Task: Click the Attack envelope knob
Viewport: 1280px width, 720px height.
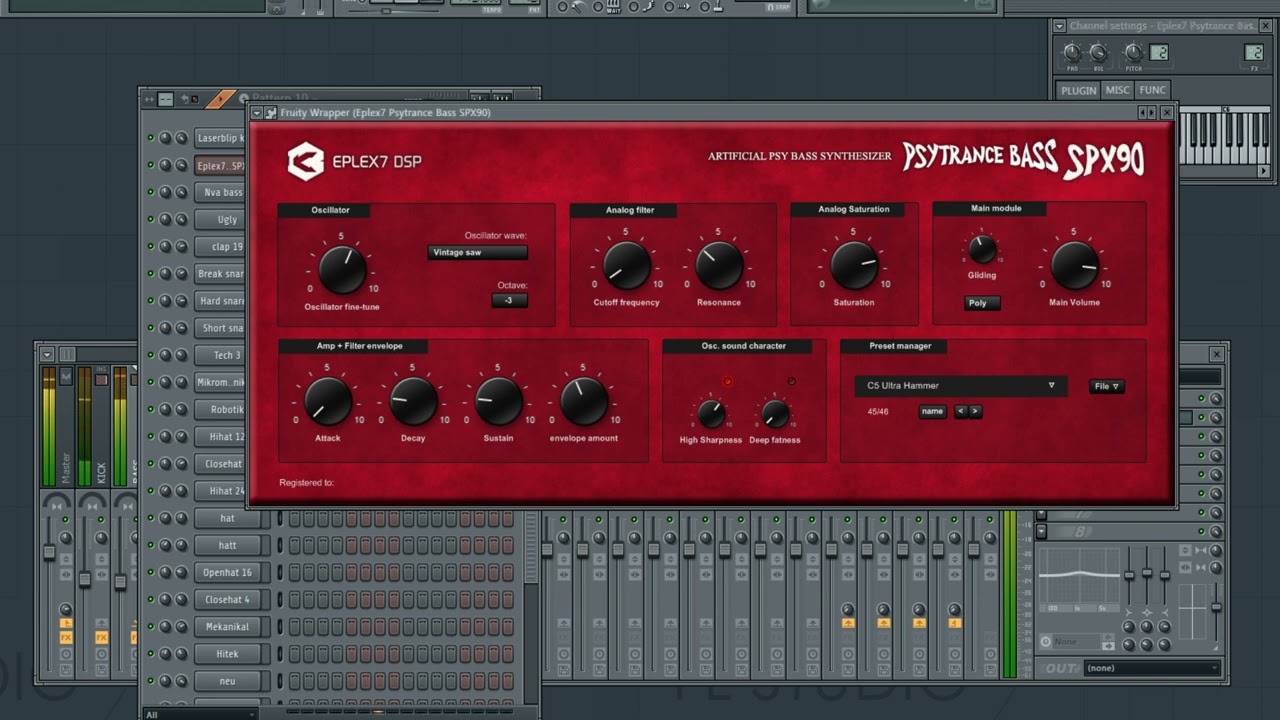Action: click(x=327, y=402)
